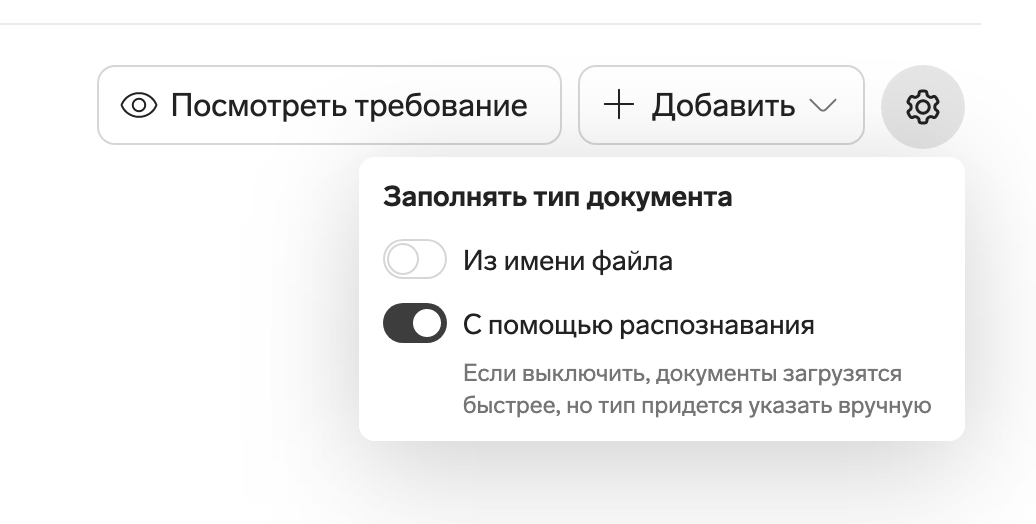Image resolution: width=1036 pixels, height=524 pixels.
Task: Click the С помощью распознавания label
Action: [638, 325]
